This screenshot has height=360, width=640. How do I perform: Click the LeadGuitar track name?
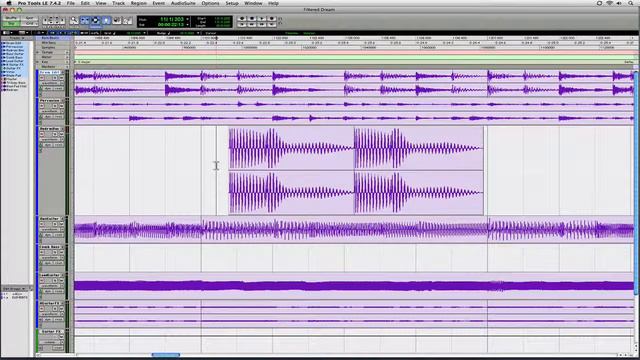point(50,275)
